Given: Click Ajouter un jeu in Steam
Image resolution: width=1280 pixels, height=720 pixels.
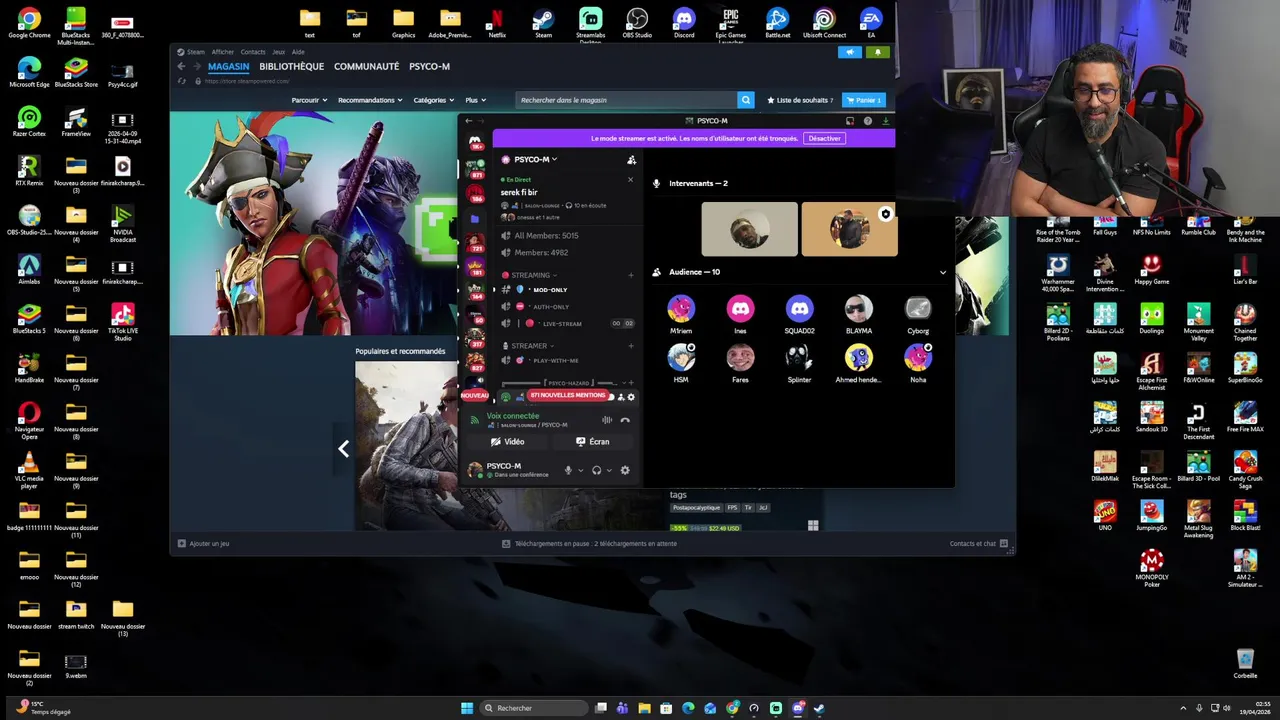Looking at the screenshot, I should click(204, 544).
